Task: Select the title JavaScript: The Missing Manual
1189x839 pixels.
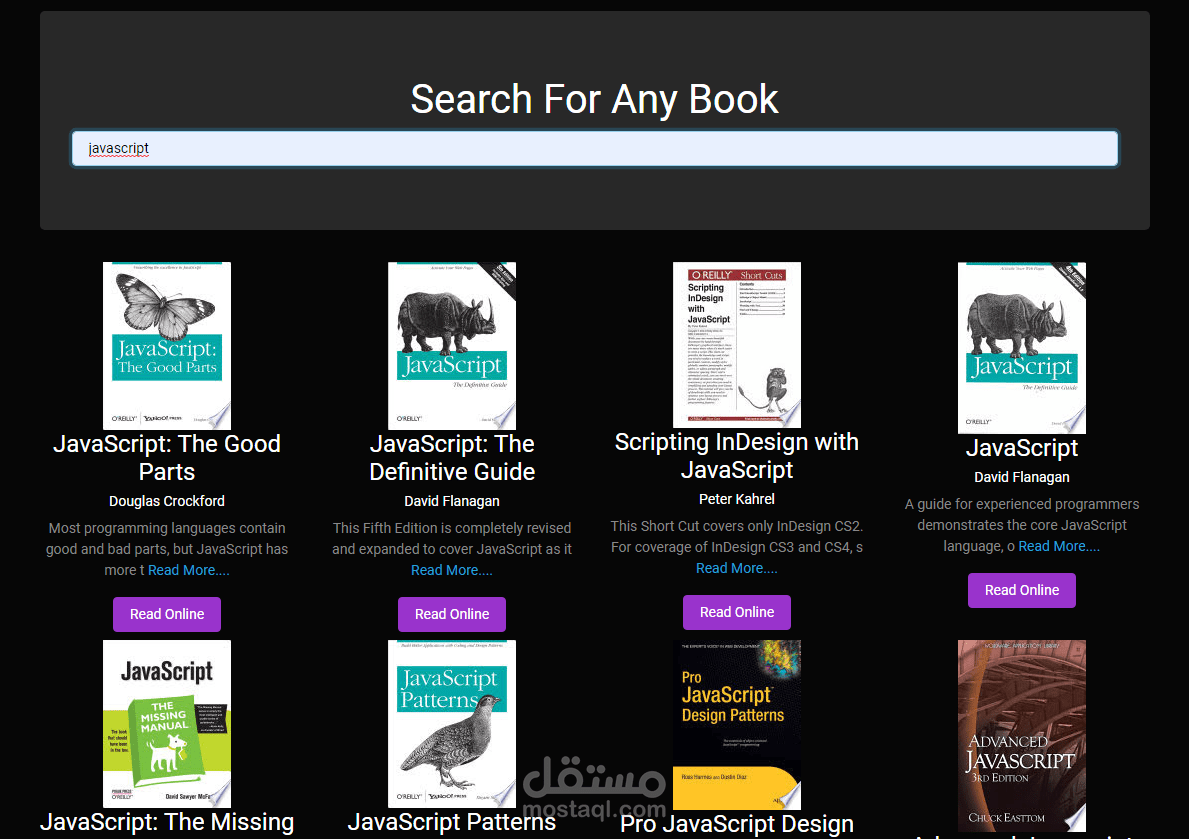Action: click(x=167, y=822)
